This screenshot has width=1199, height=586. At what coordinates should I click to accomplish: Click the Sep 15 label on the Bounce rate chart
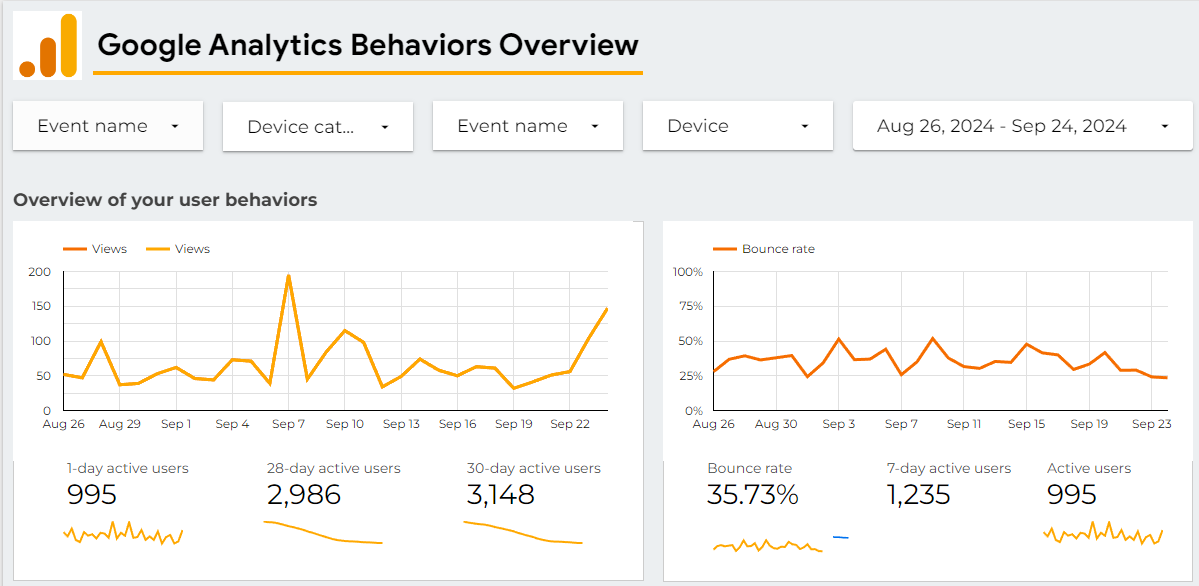[x=1026, y=423]
